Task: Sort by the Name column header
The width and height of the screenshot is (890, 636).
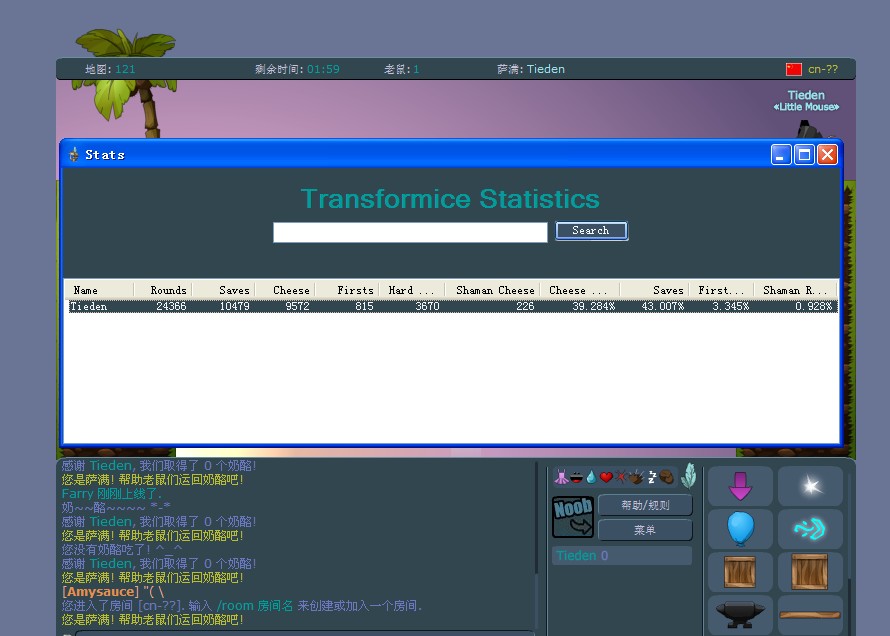Action: coord(99,290)
